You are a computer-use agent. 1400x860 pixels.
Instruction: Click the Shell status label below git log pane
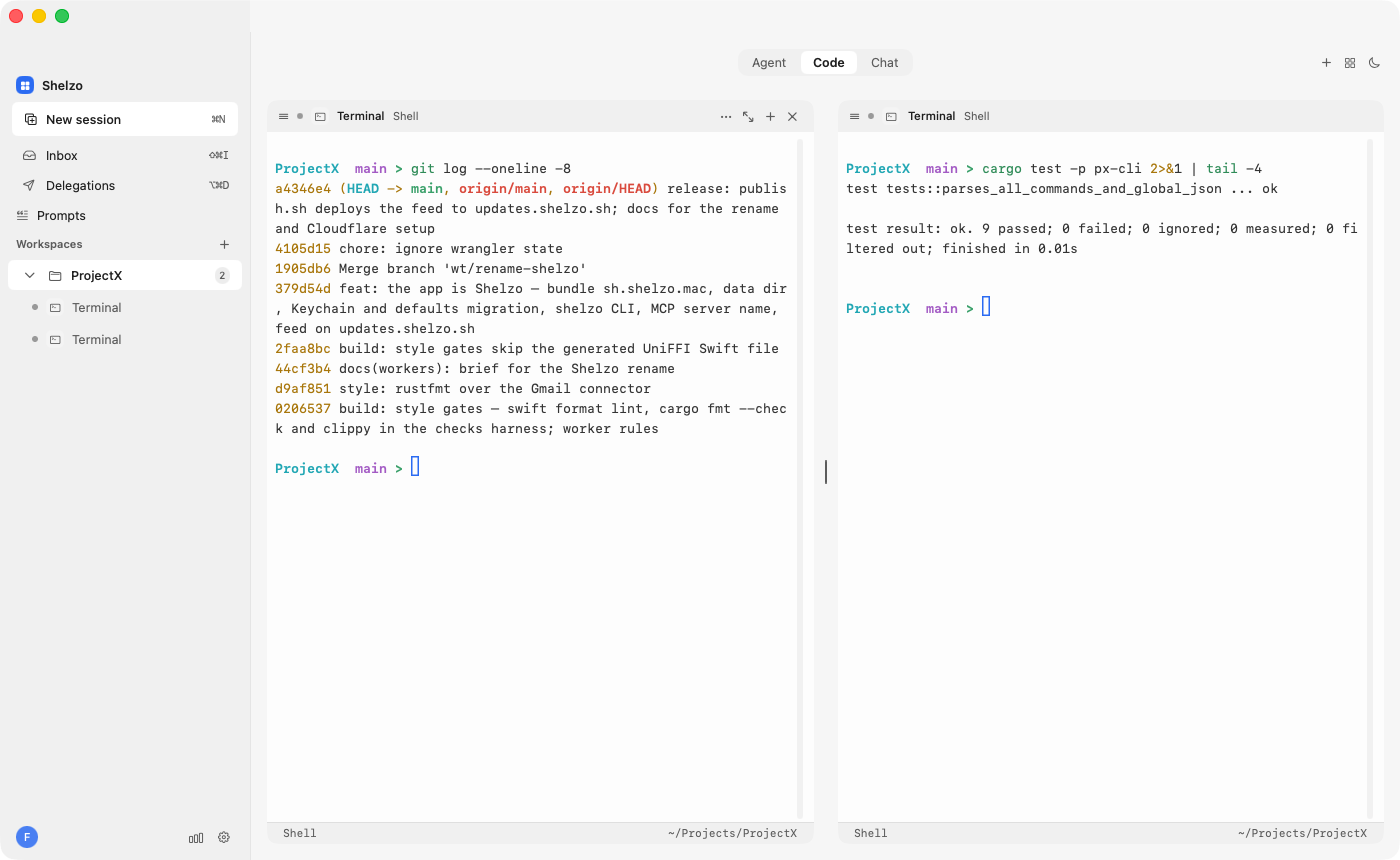pyautogui.click(x=300, y=833)
